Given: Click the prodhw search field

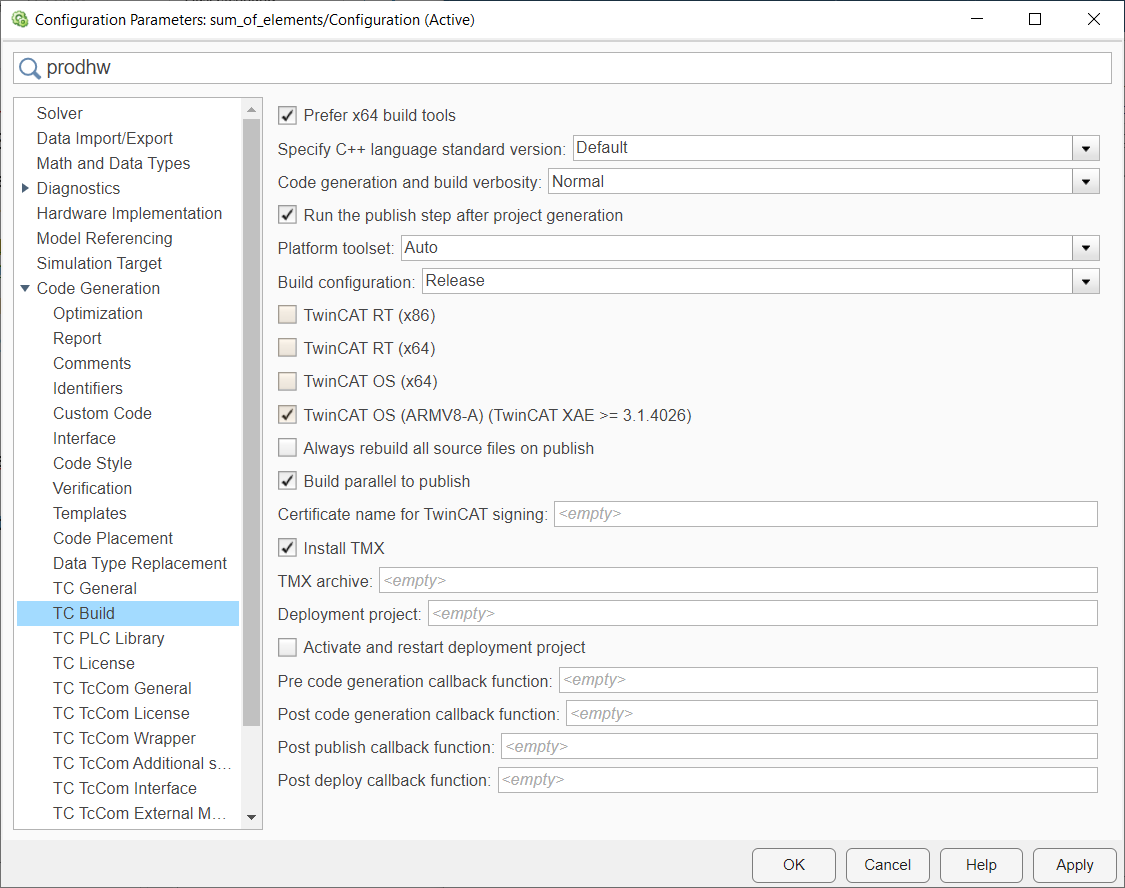Looking at the screenshot, I should [562, 68].
